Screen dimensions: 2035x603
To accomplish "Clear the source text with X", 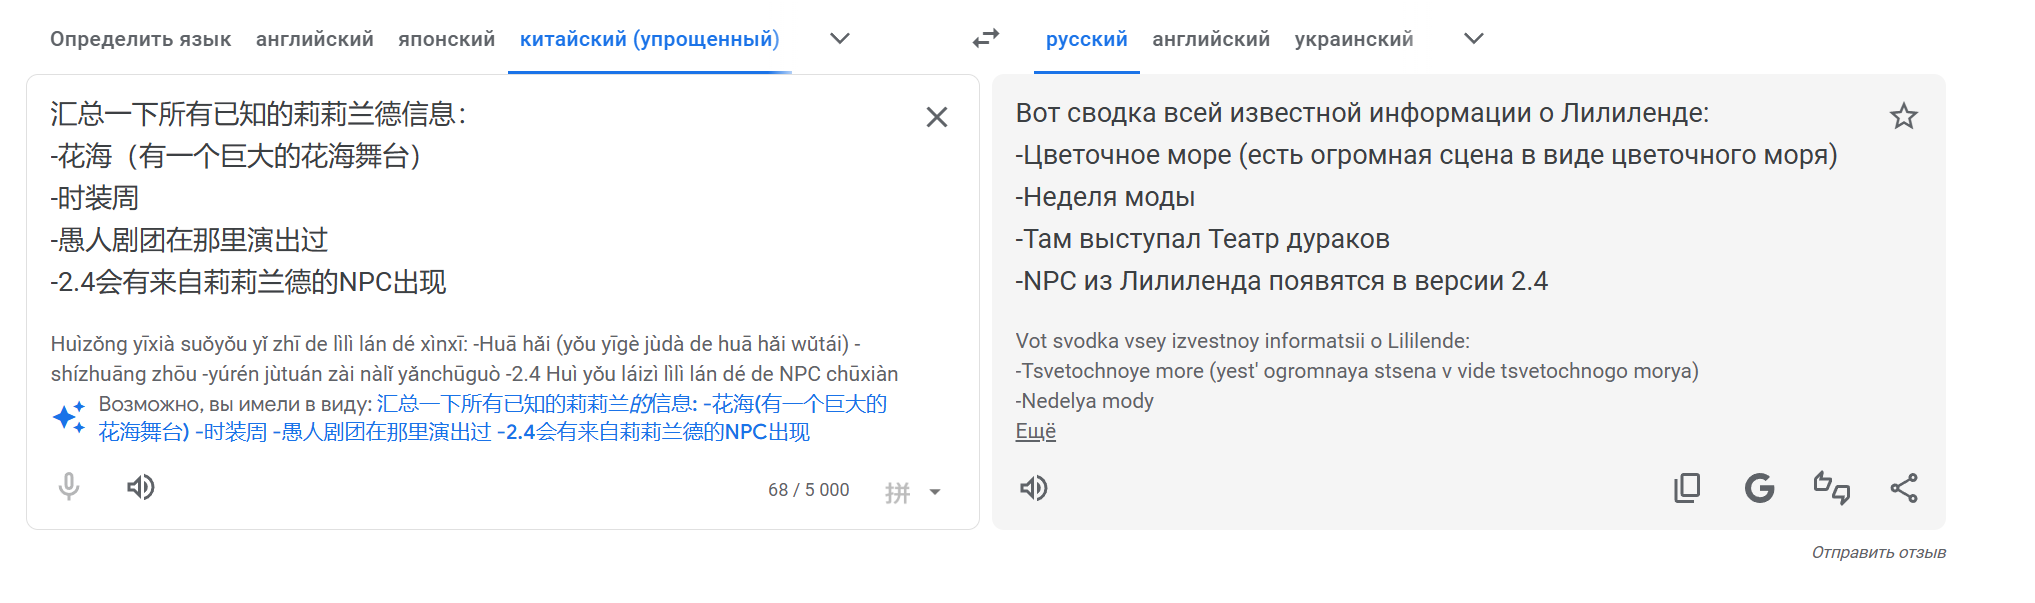I will (937, 117).
